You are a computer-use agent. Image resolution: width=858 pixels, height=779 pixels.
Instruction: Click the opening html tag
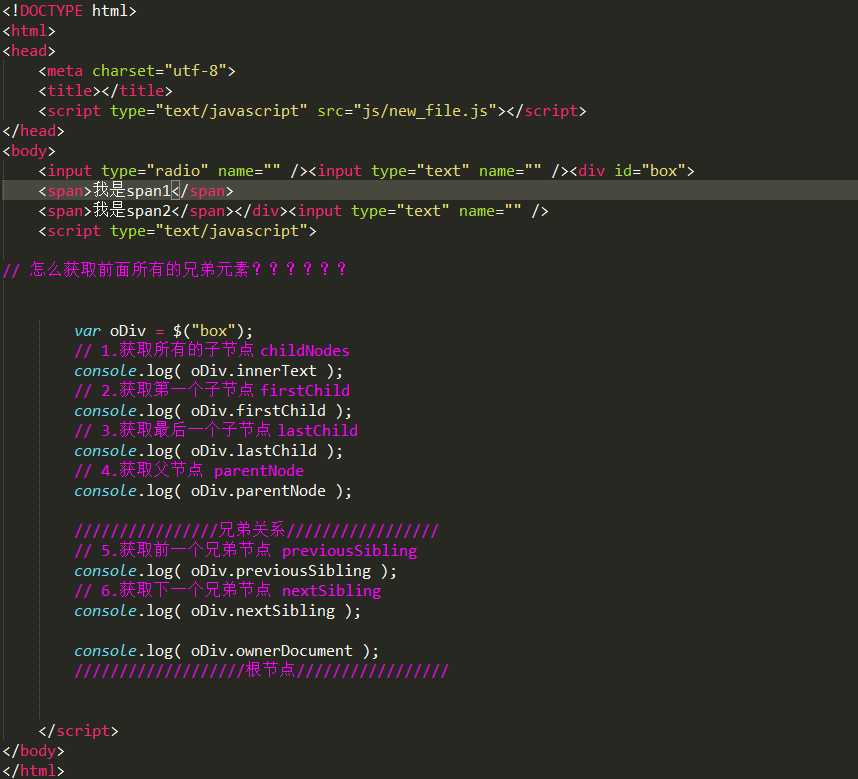(x=29, y=31)
